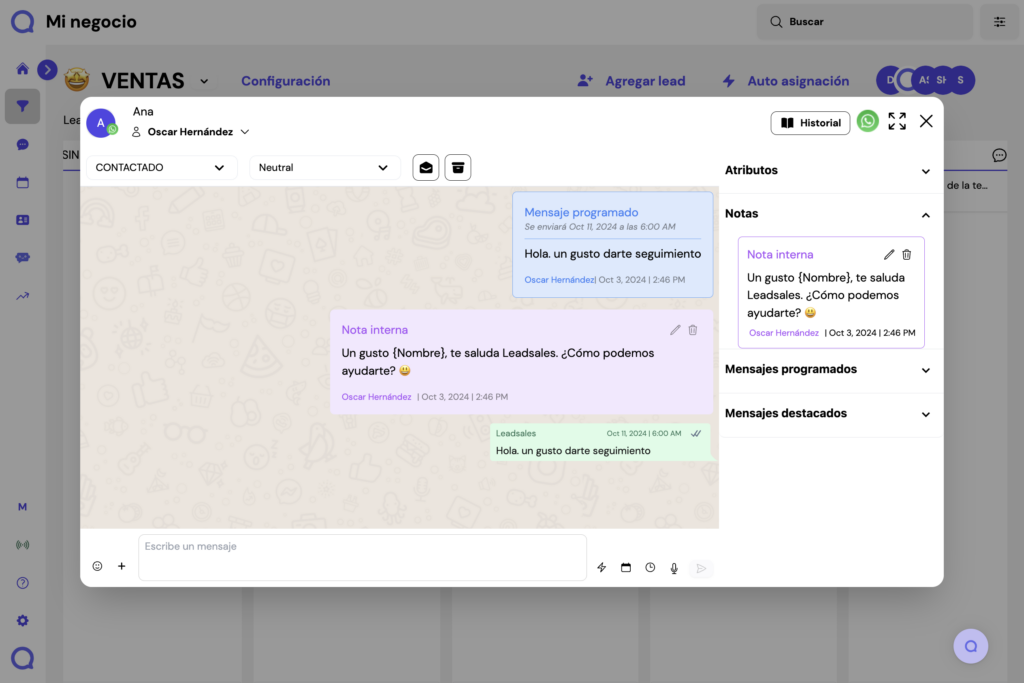Click the mark-as-read envelope icon

pos(426,168)
